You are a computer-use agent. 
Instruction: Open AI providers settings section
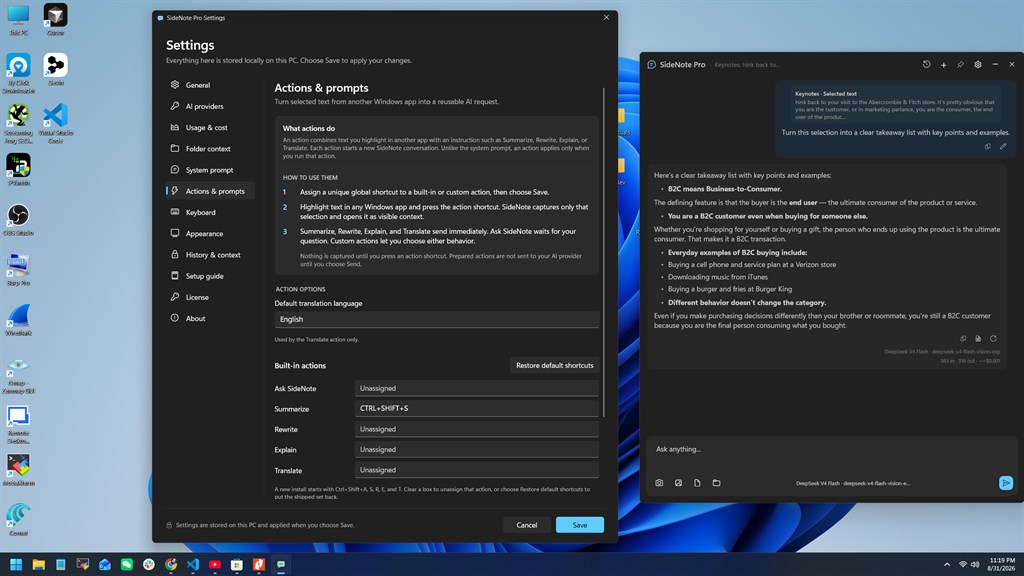pos(210,106)
